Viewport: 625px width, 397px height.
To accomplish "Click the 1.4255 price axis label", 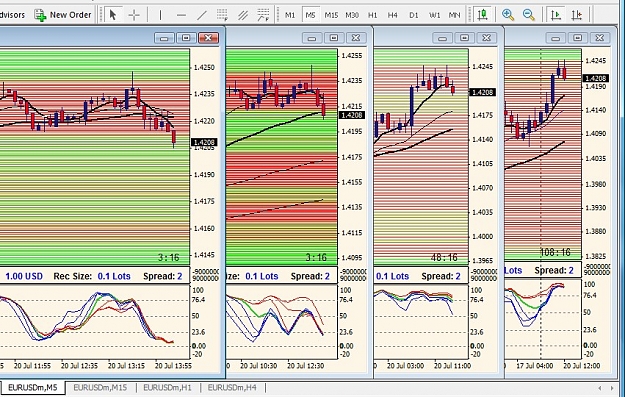I will click(x=352, y=55).
